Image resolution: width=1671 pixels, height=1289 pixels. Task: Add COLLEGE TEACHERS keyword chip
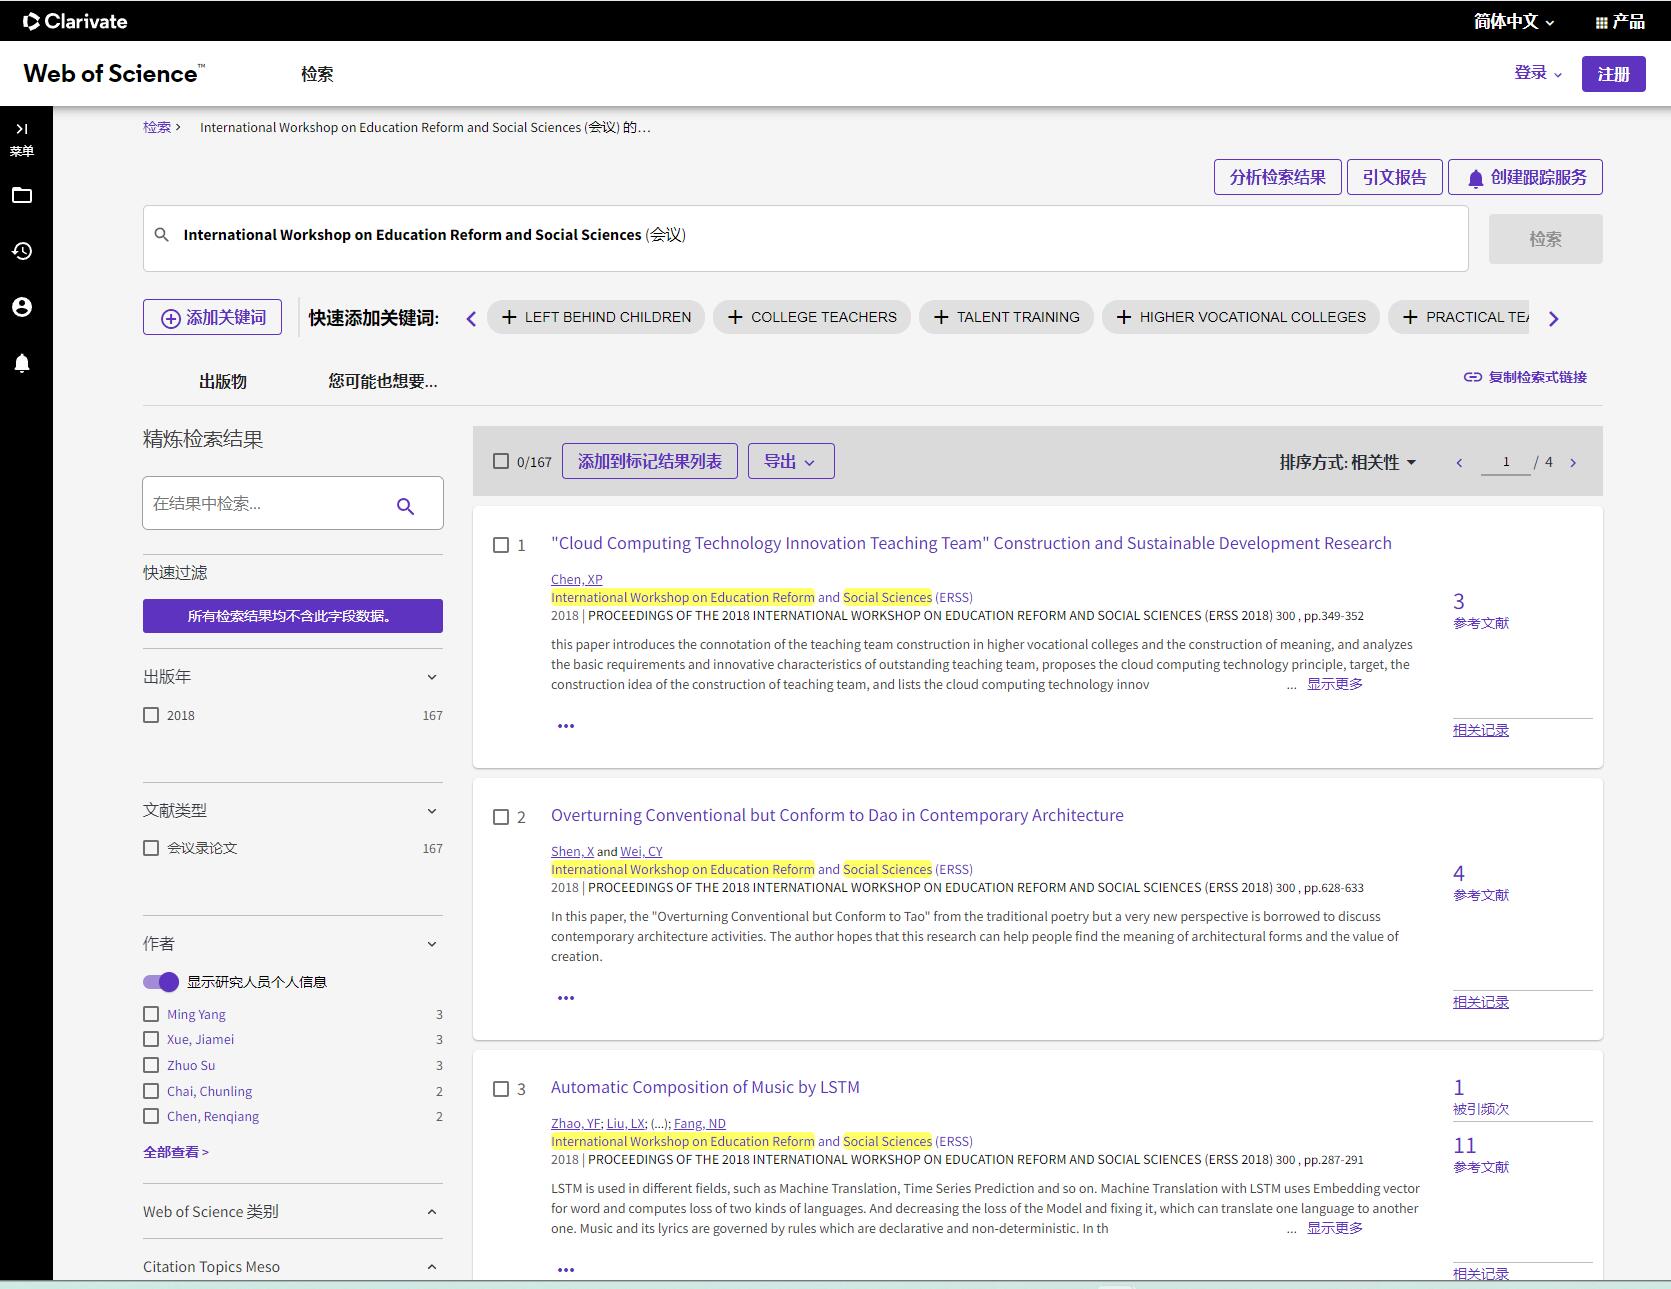click(x=812, y=317)
